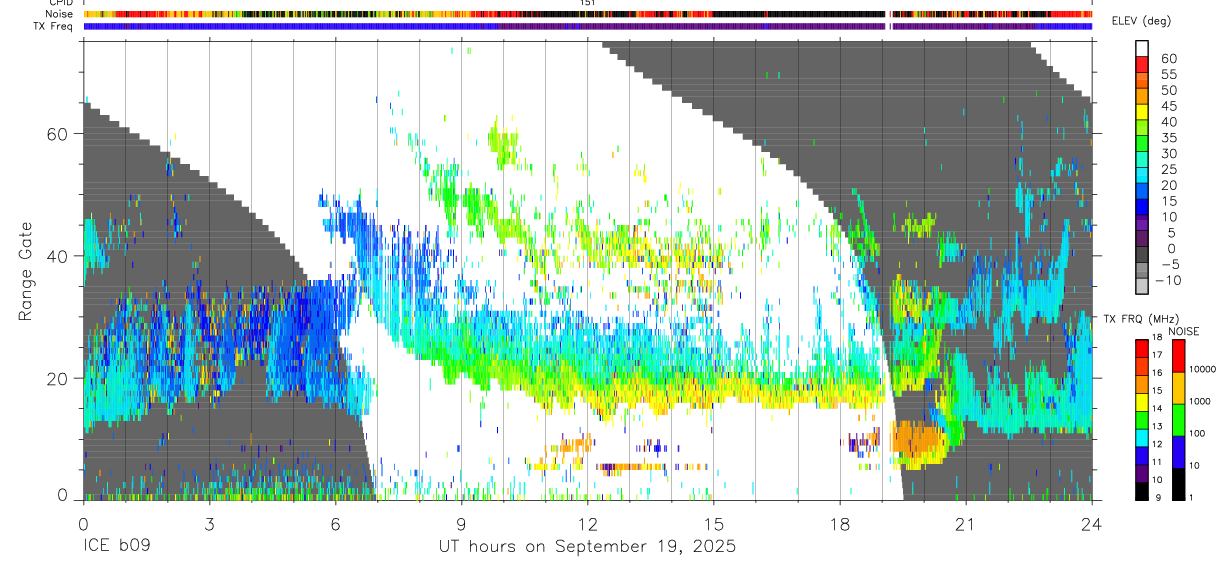Click elevation legend value '55'
This screenshot has width=1228, height=567.
[x=1168, y=74]
